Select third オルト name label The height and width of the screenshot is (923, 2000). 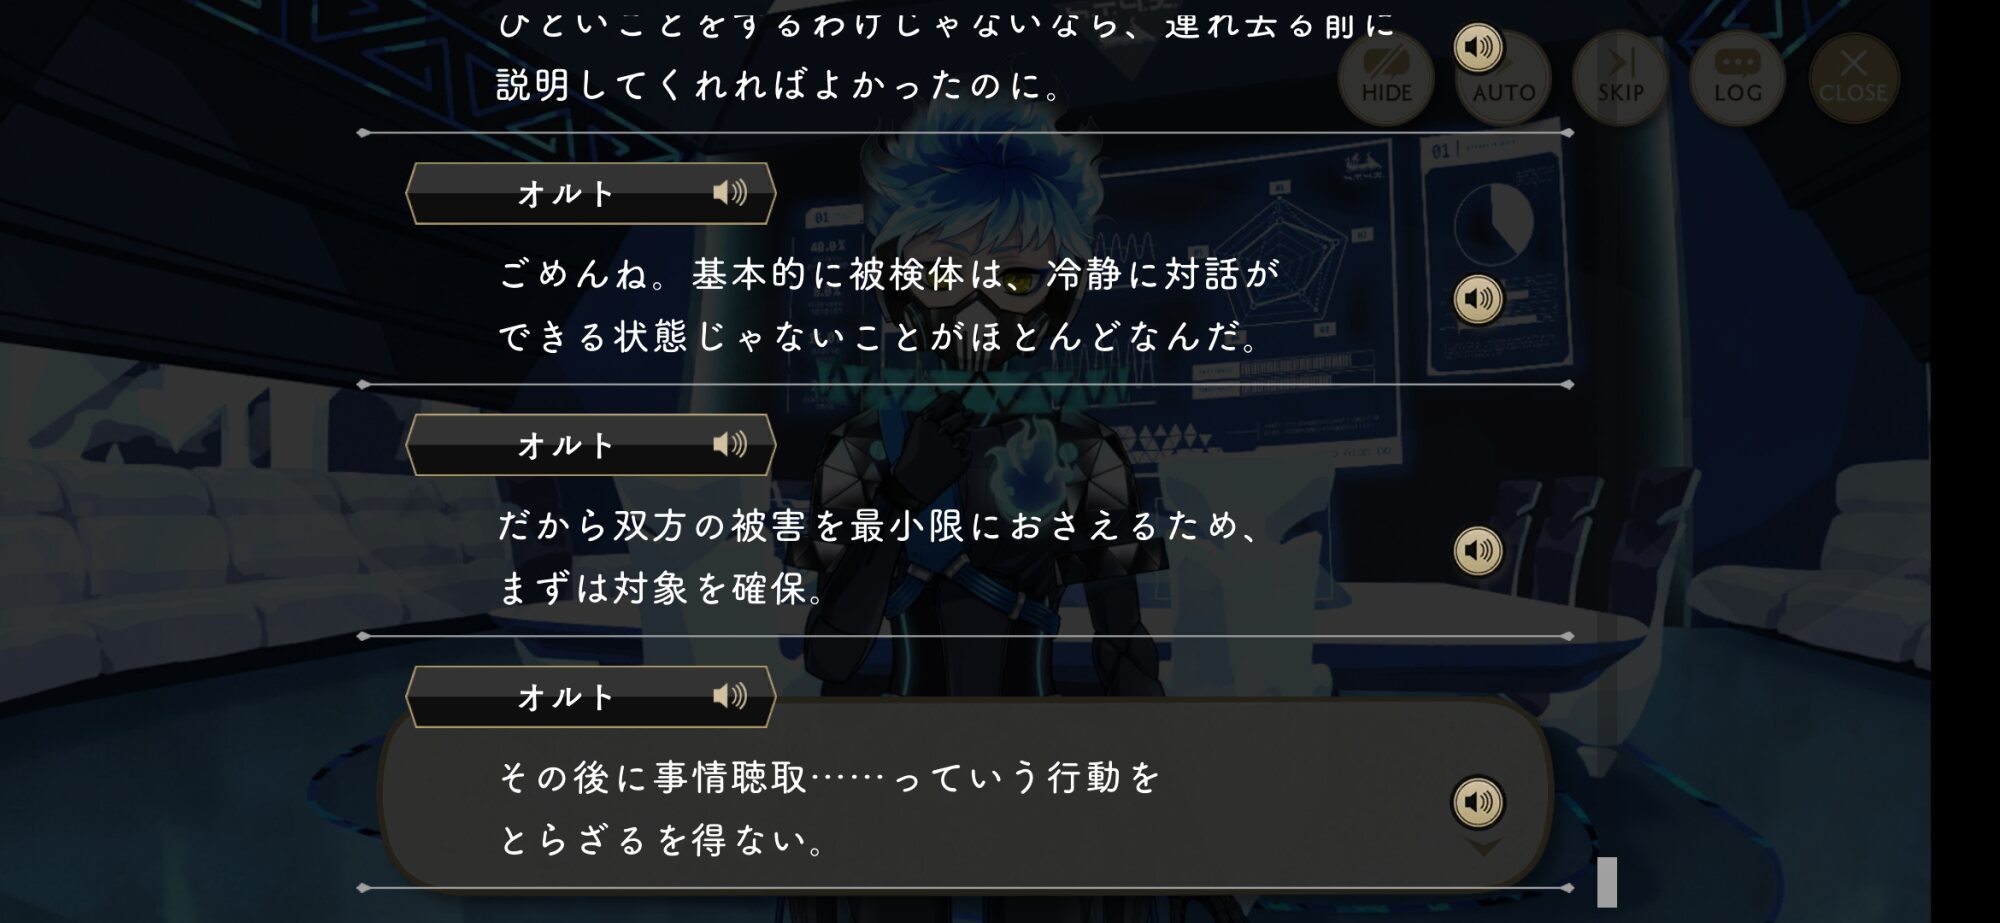(x=566, y=697)
